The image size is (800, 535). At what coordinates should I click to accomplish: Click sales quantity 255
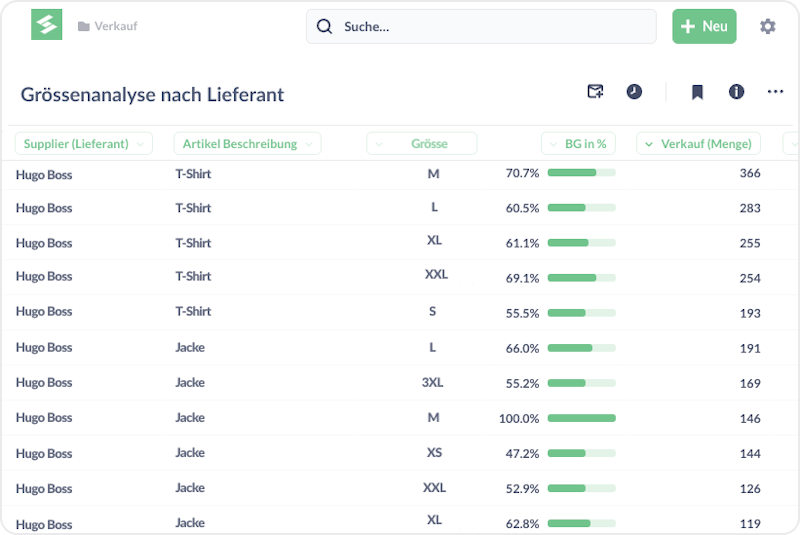coord(750,243)
